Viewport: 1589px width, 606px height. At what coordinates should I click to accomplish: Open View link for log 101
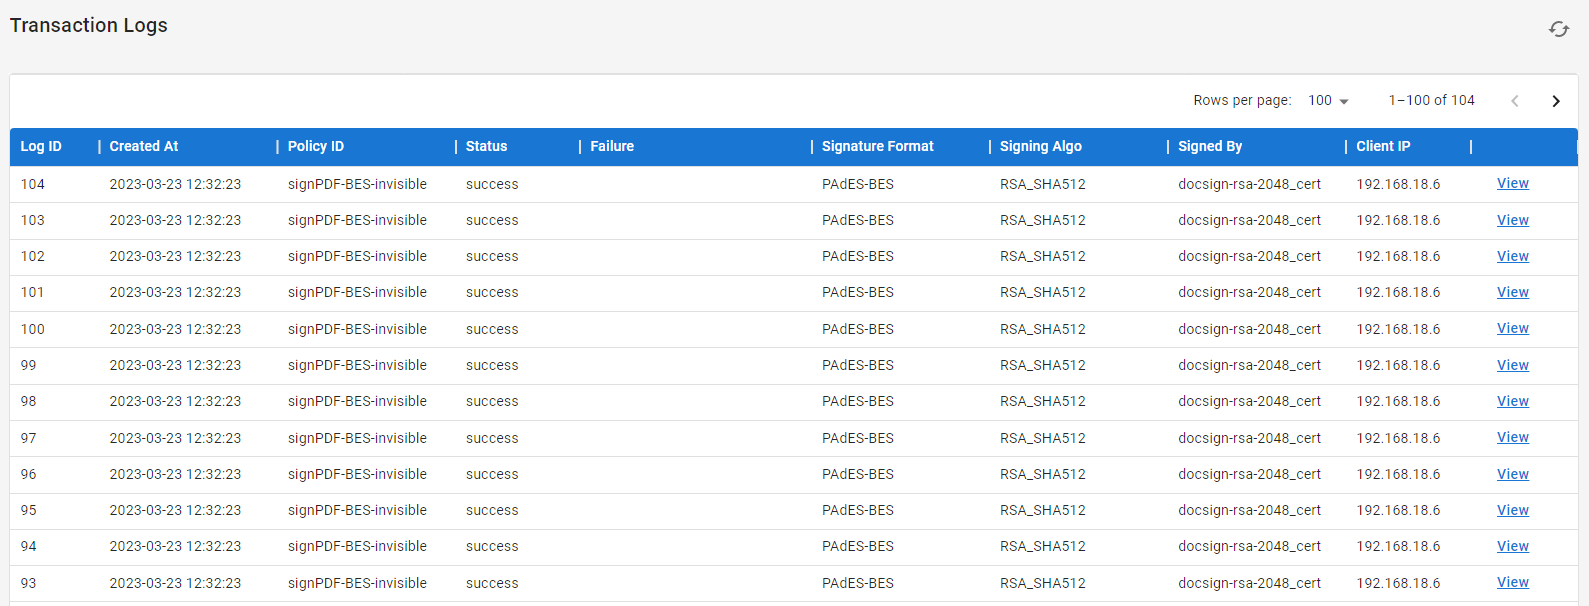pos(1513,292)
